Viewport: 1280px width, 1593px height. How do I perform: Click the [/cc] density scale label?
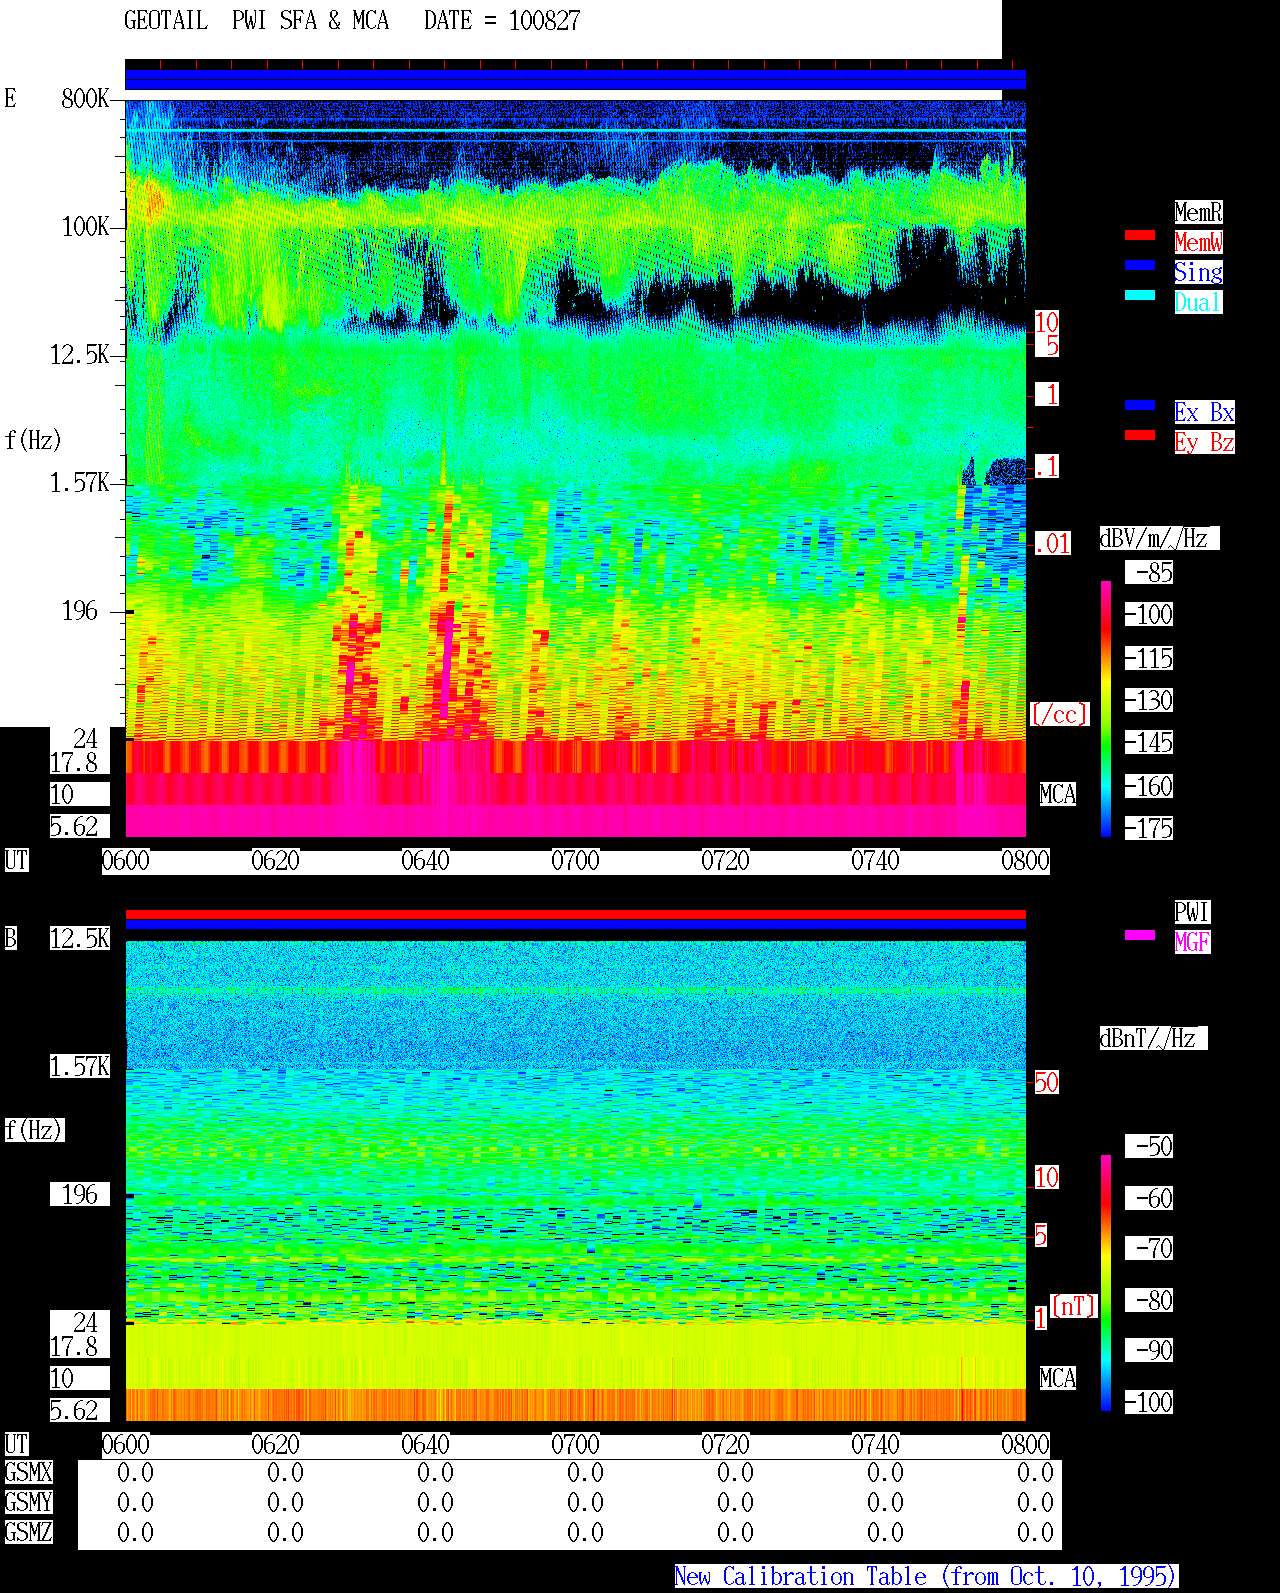(1059, 715)
